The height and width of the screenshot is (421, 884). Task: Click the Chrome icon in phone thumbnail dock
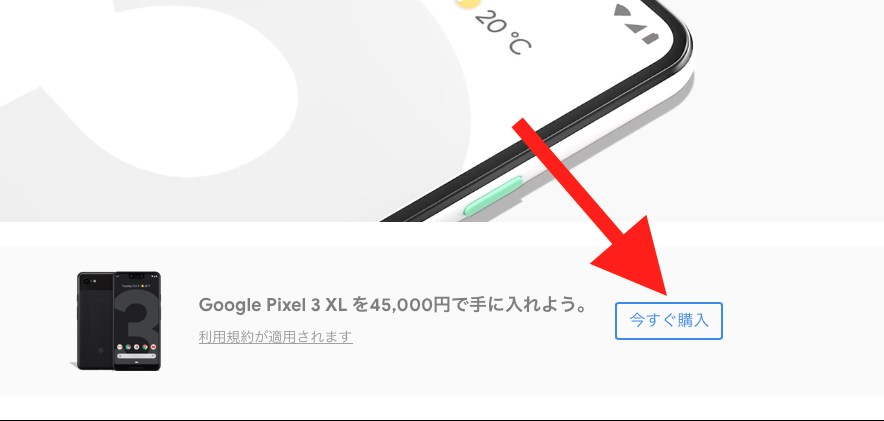[x=145, y=347]
